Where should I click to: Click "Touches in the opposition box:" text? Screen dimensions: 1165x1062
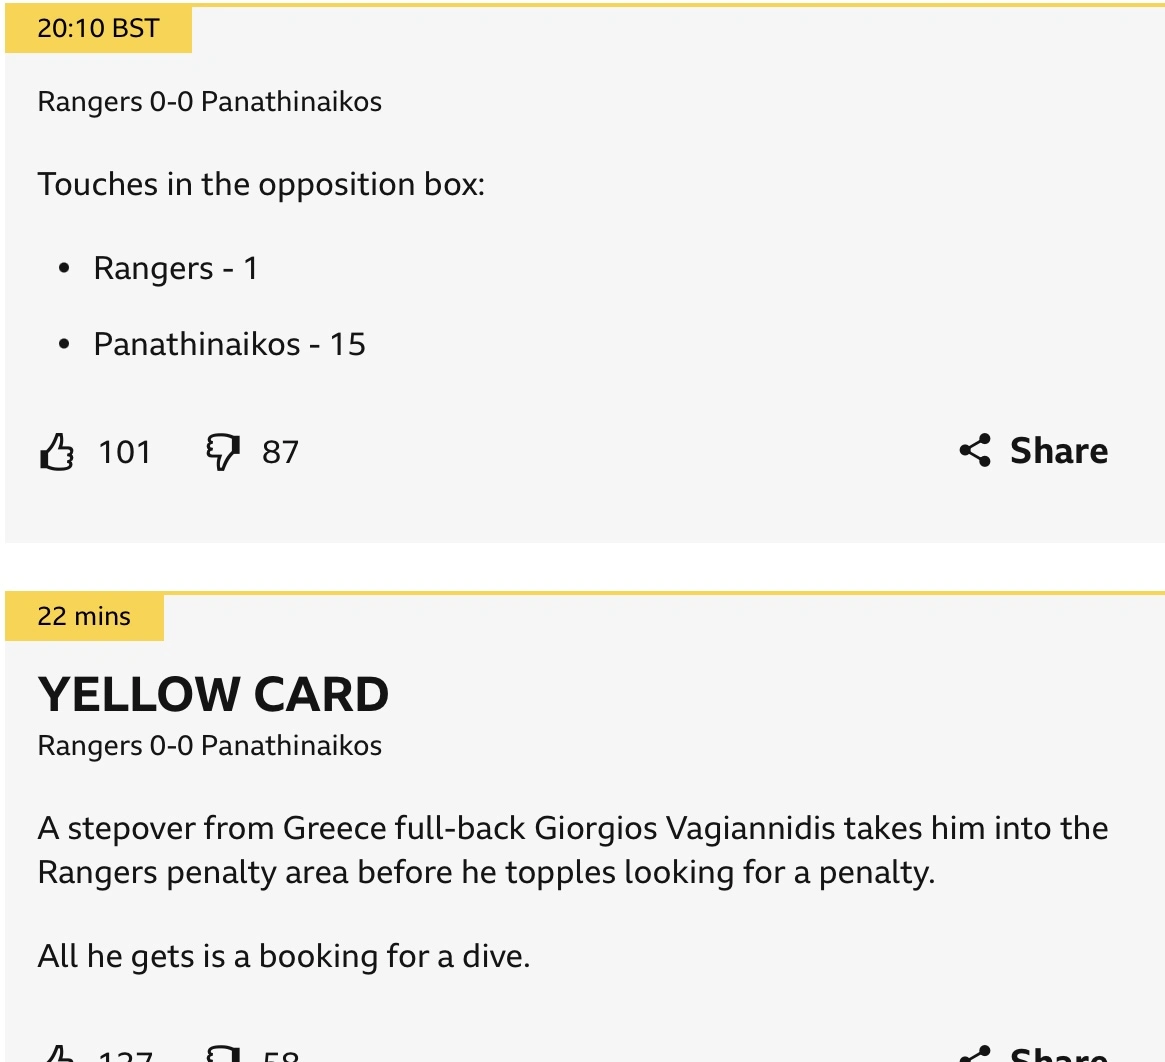pyautogui.click(x=261, y=185)
